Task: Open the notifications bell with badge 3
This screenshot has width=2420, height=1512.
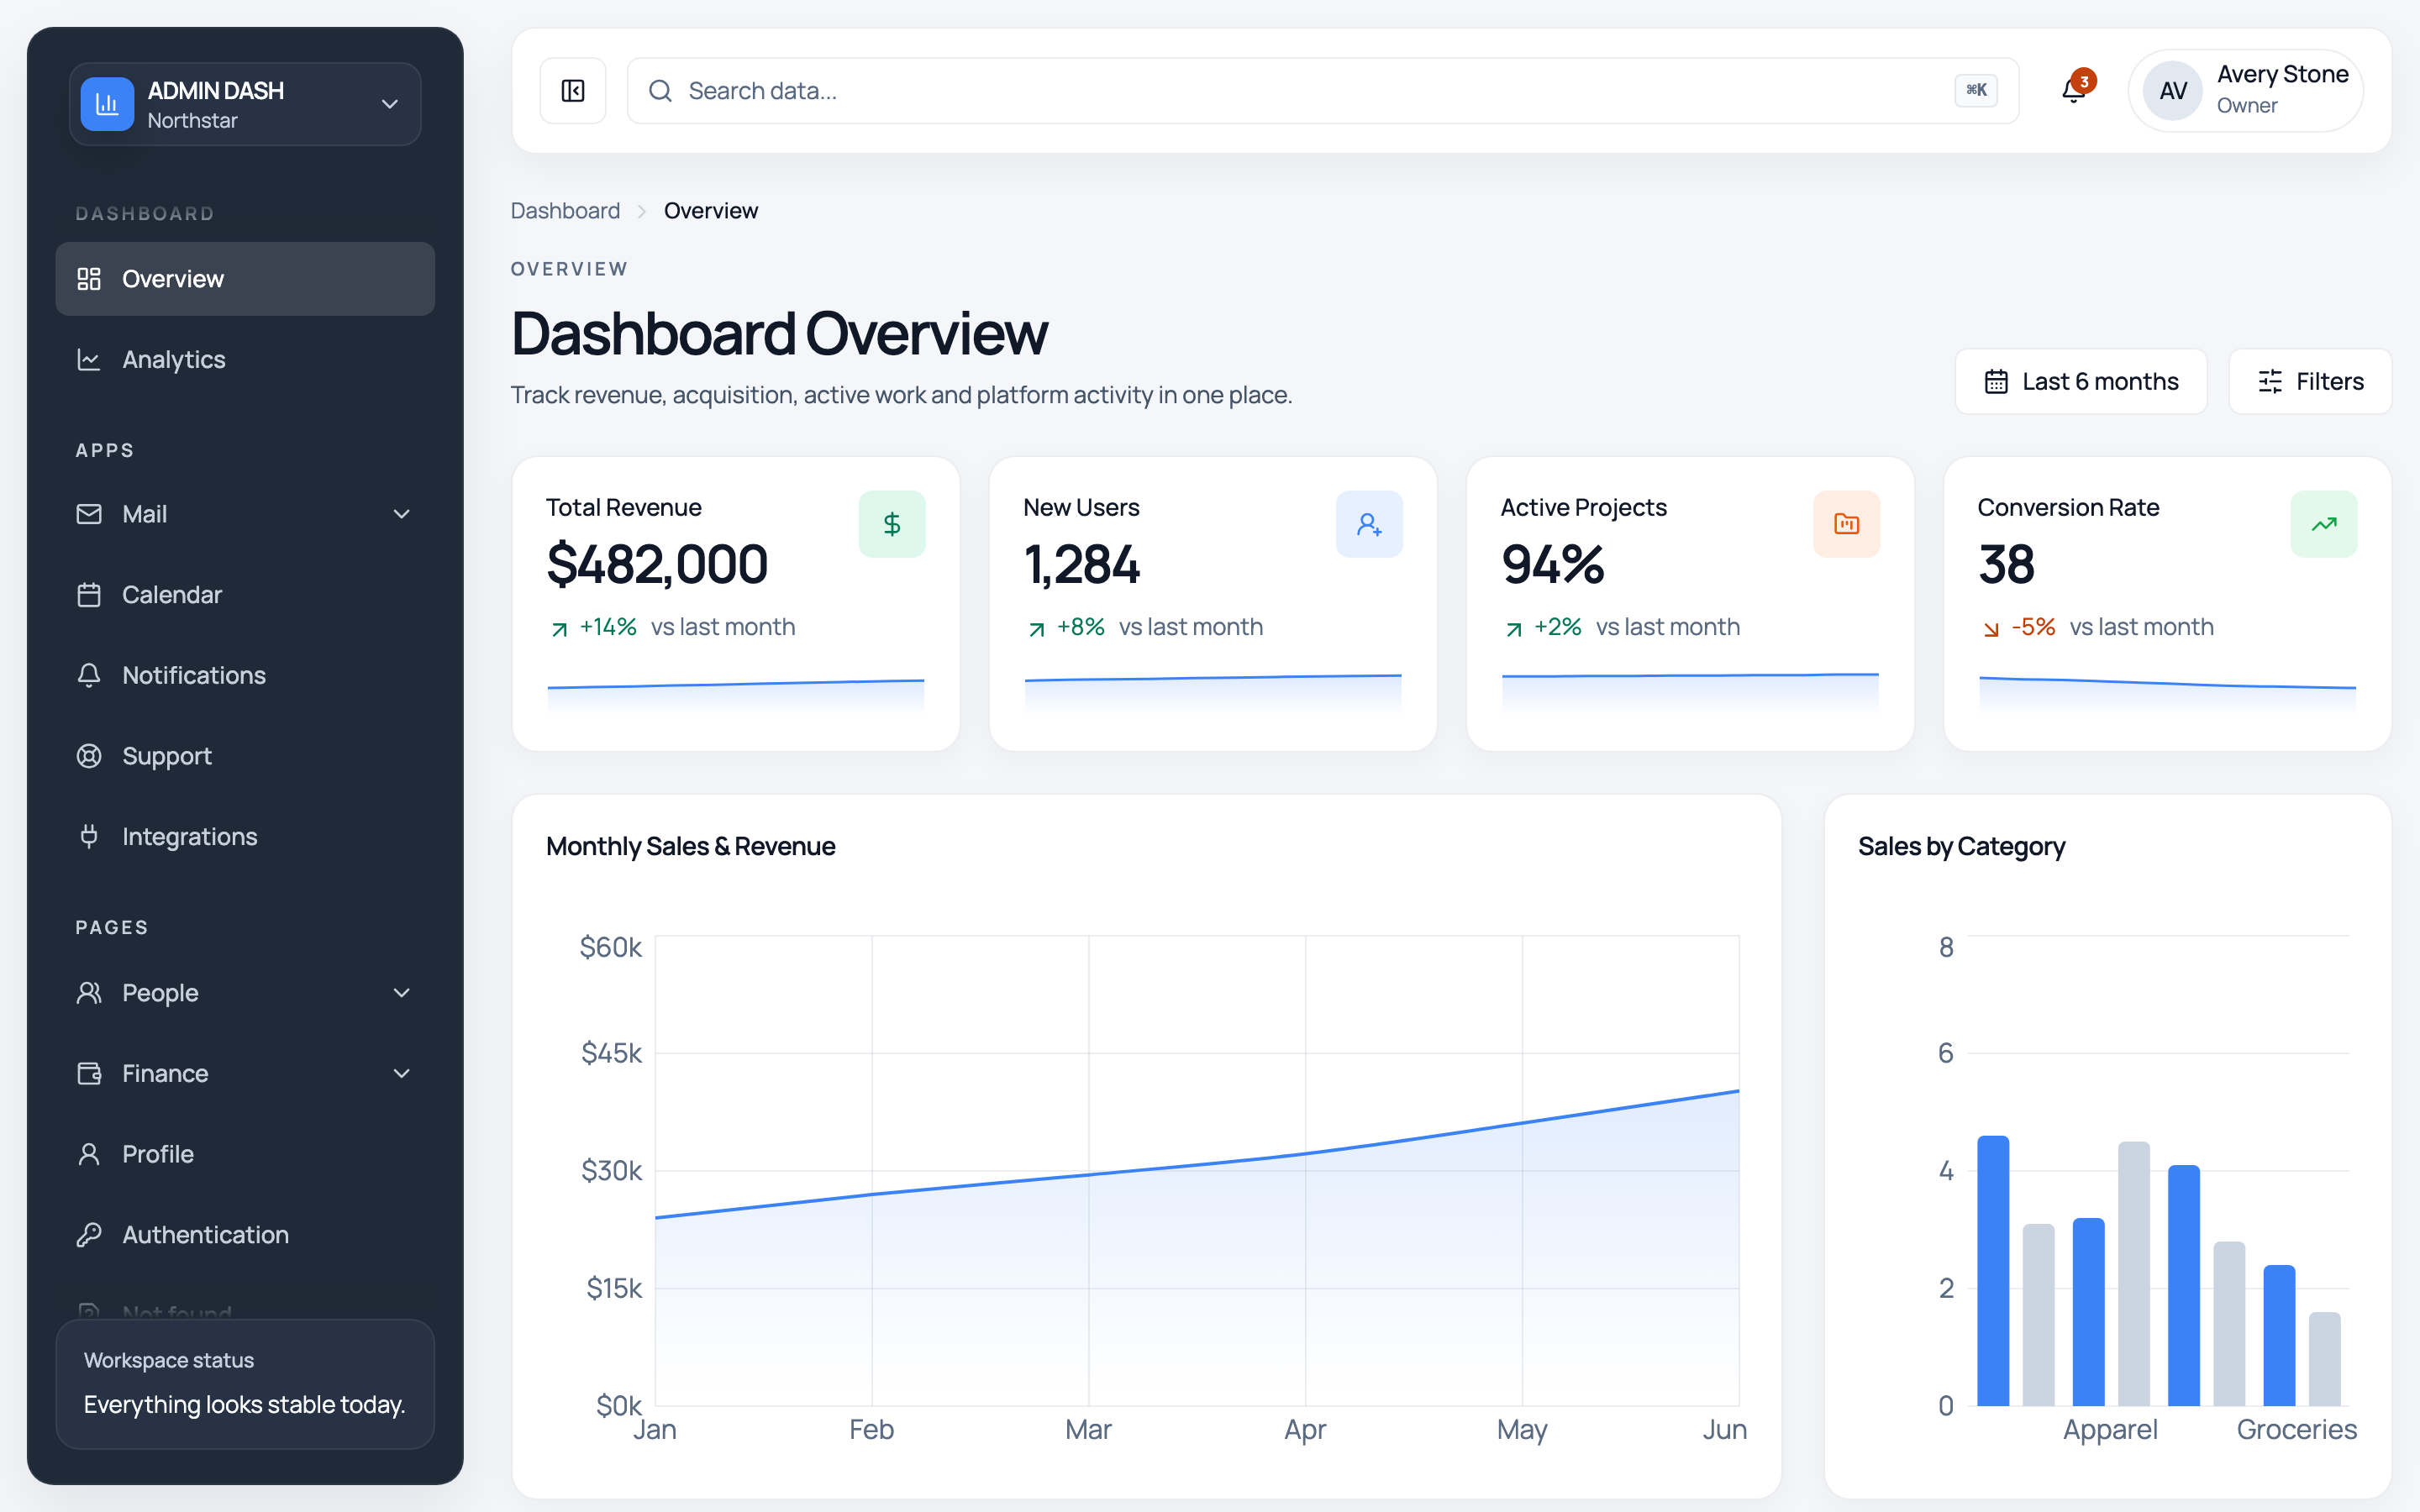Action: tap(2074, 90)
